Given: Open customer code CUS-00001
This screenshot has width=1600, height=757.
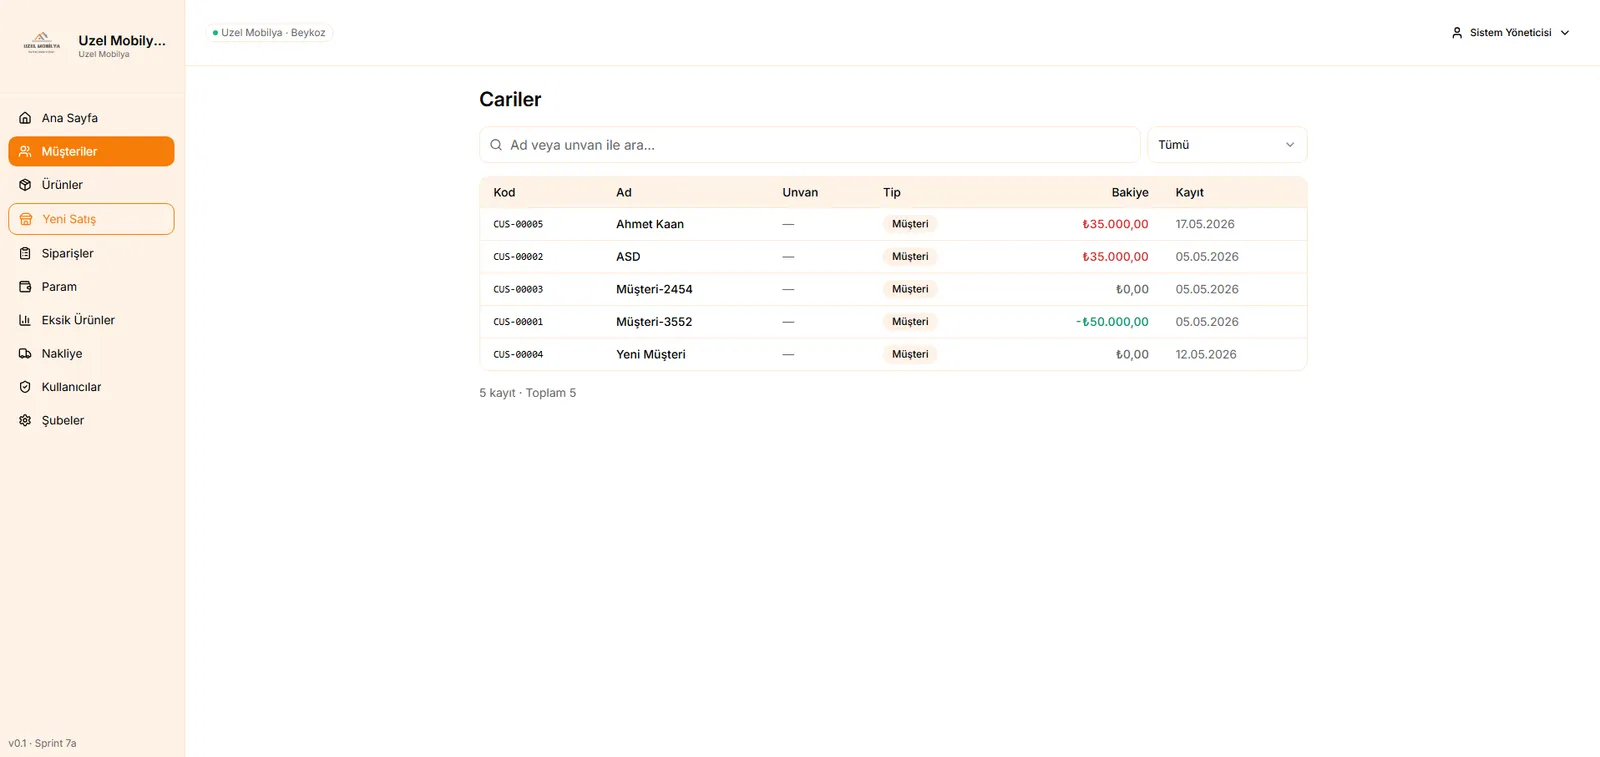Looking at the screenshot, I should tap(518, 322).
